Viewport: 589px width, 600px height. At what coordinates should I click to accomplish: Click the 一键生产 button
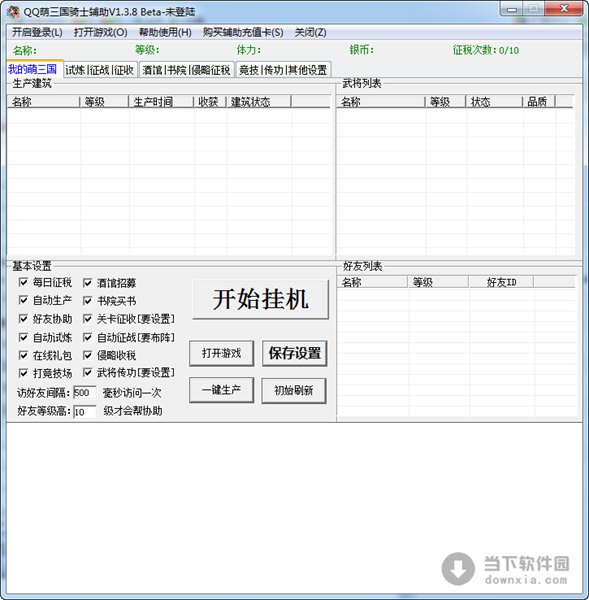[222, 390]
